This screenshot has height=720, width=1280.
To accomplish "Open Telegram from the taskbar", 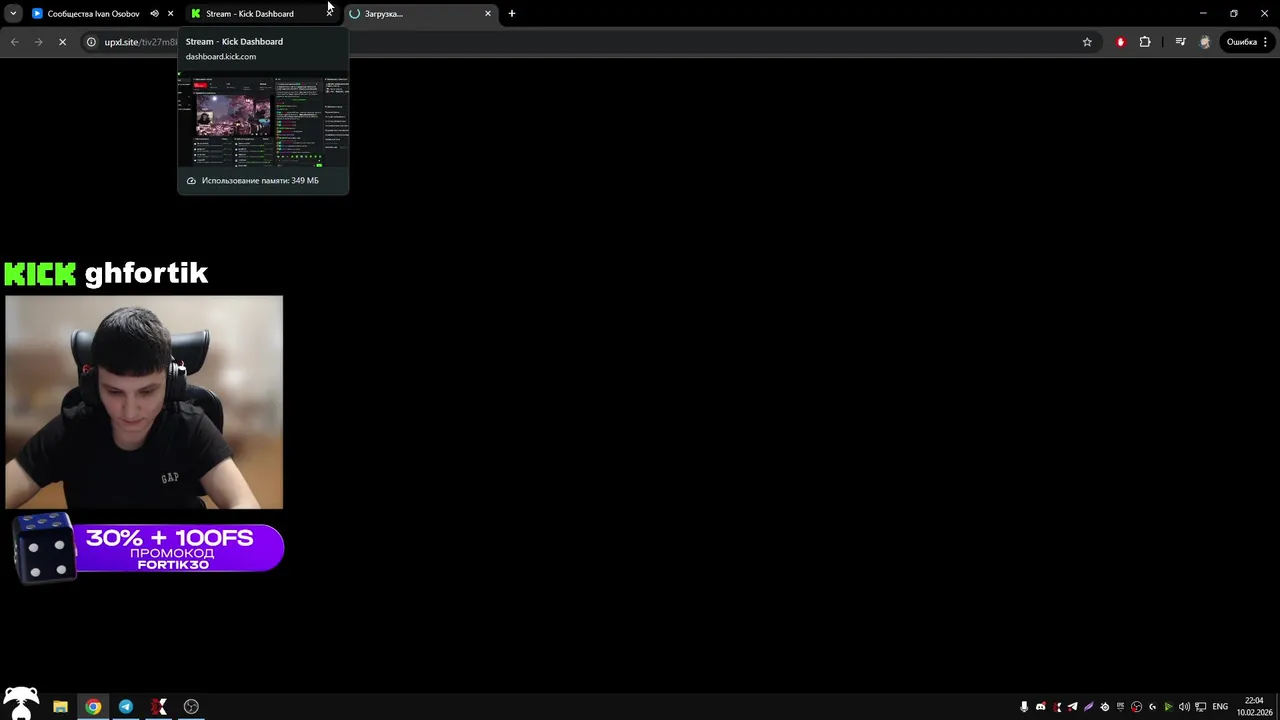I will coord(126,707).
